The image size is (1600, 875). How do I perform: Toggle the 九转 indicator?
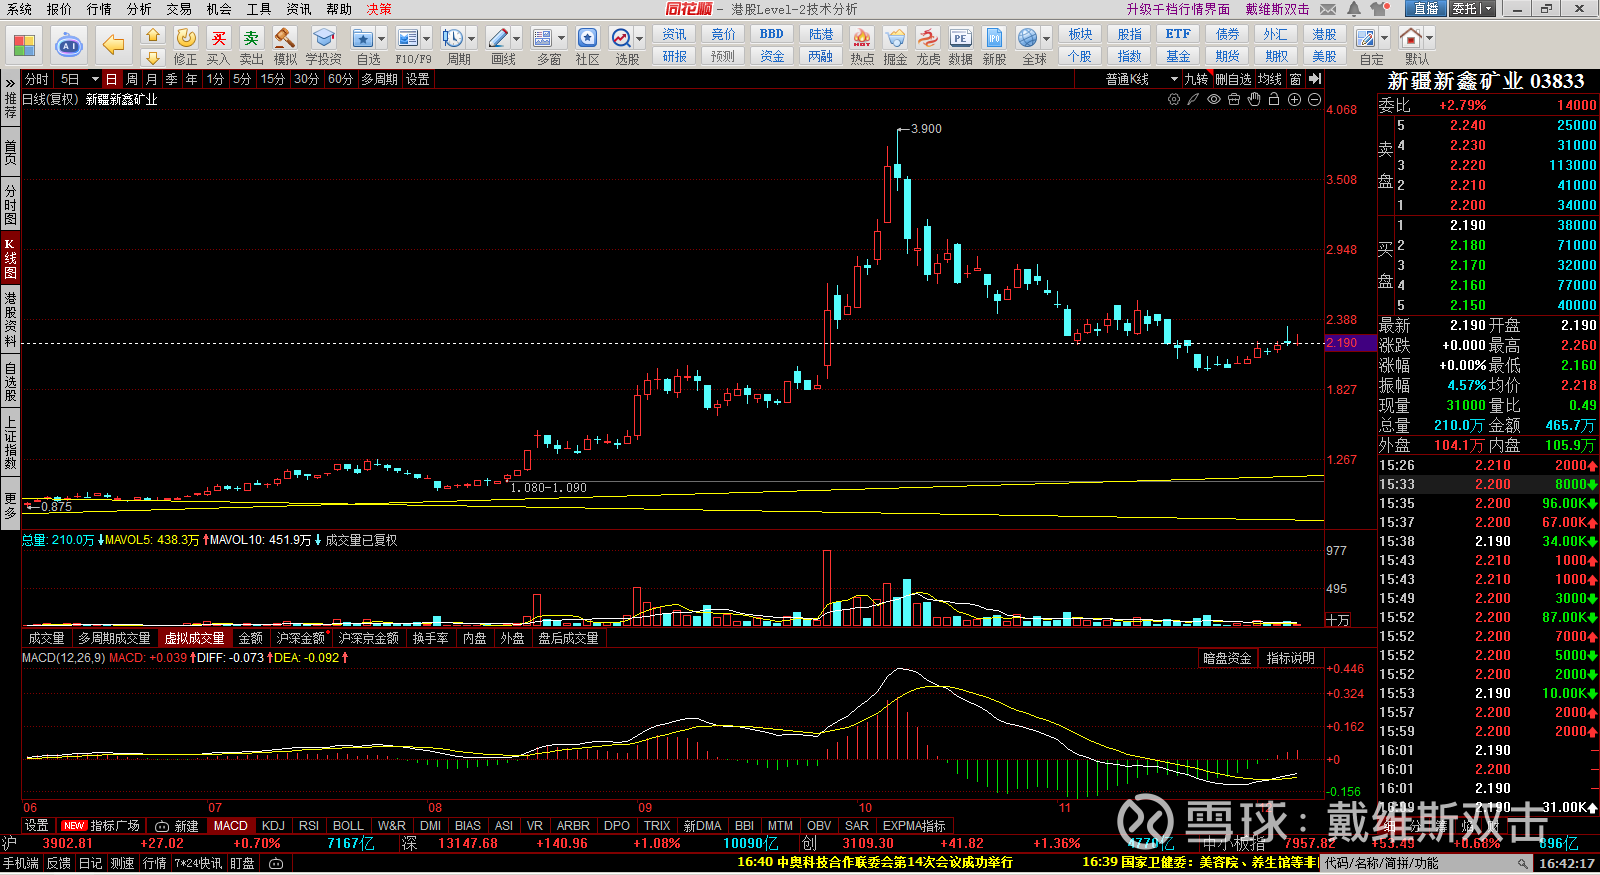tap(1196, 79)
